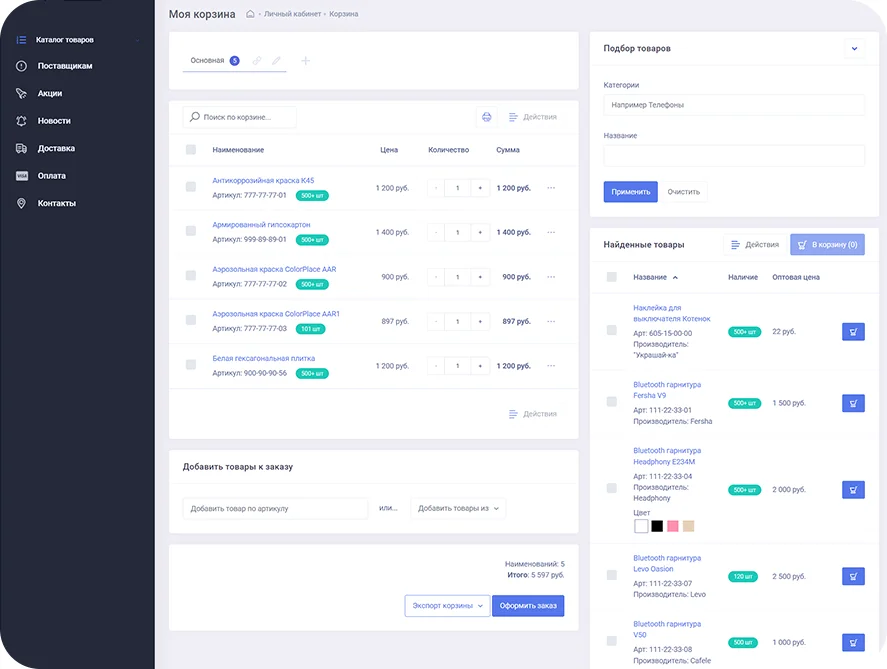Click the Доставка truck icon
The image size is (887, 669).
21,148
